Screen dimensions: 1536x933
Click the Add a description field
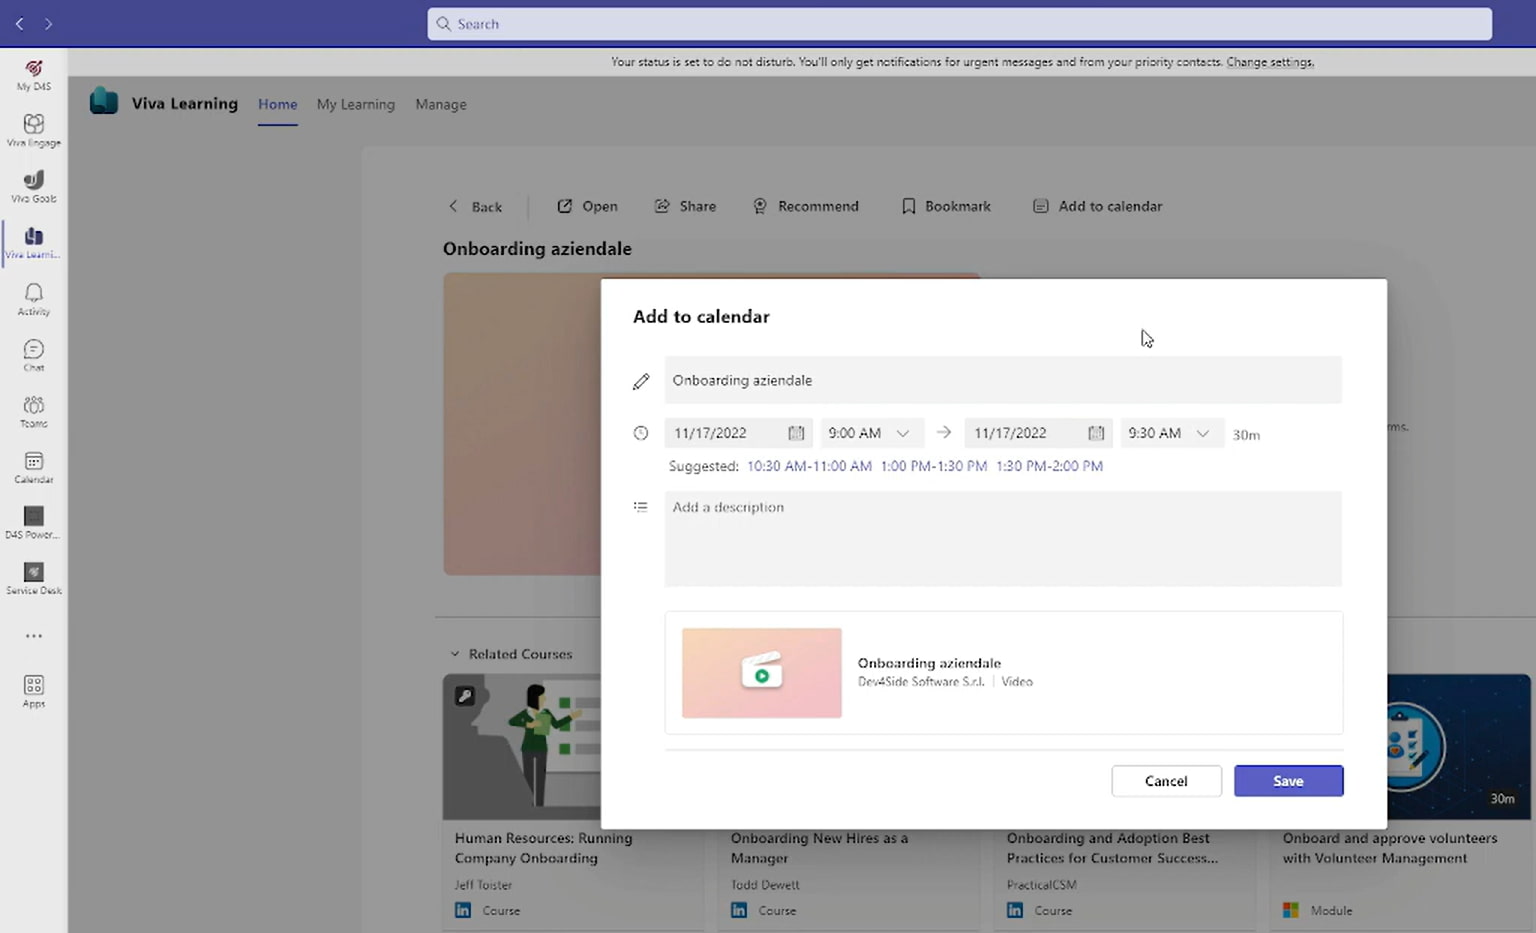click(x=1002, y=538)
